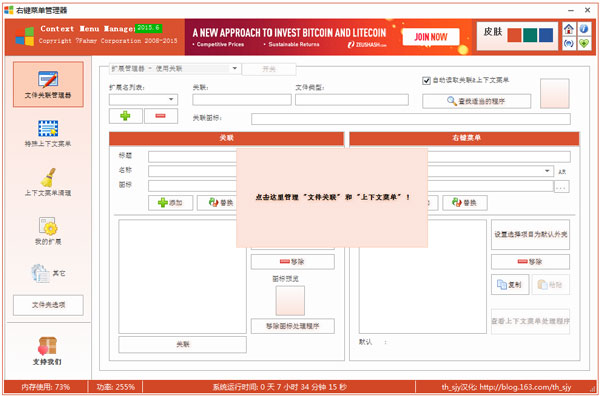
Task: Click the green plus add-extension button
Action: point(126,116)
